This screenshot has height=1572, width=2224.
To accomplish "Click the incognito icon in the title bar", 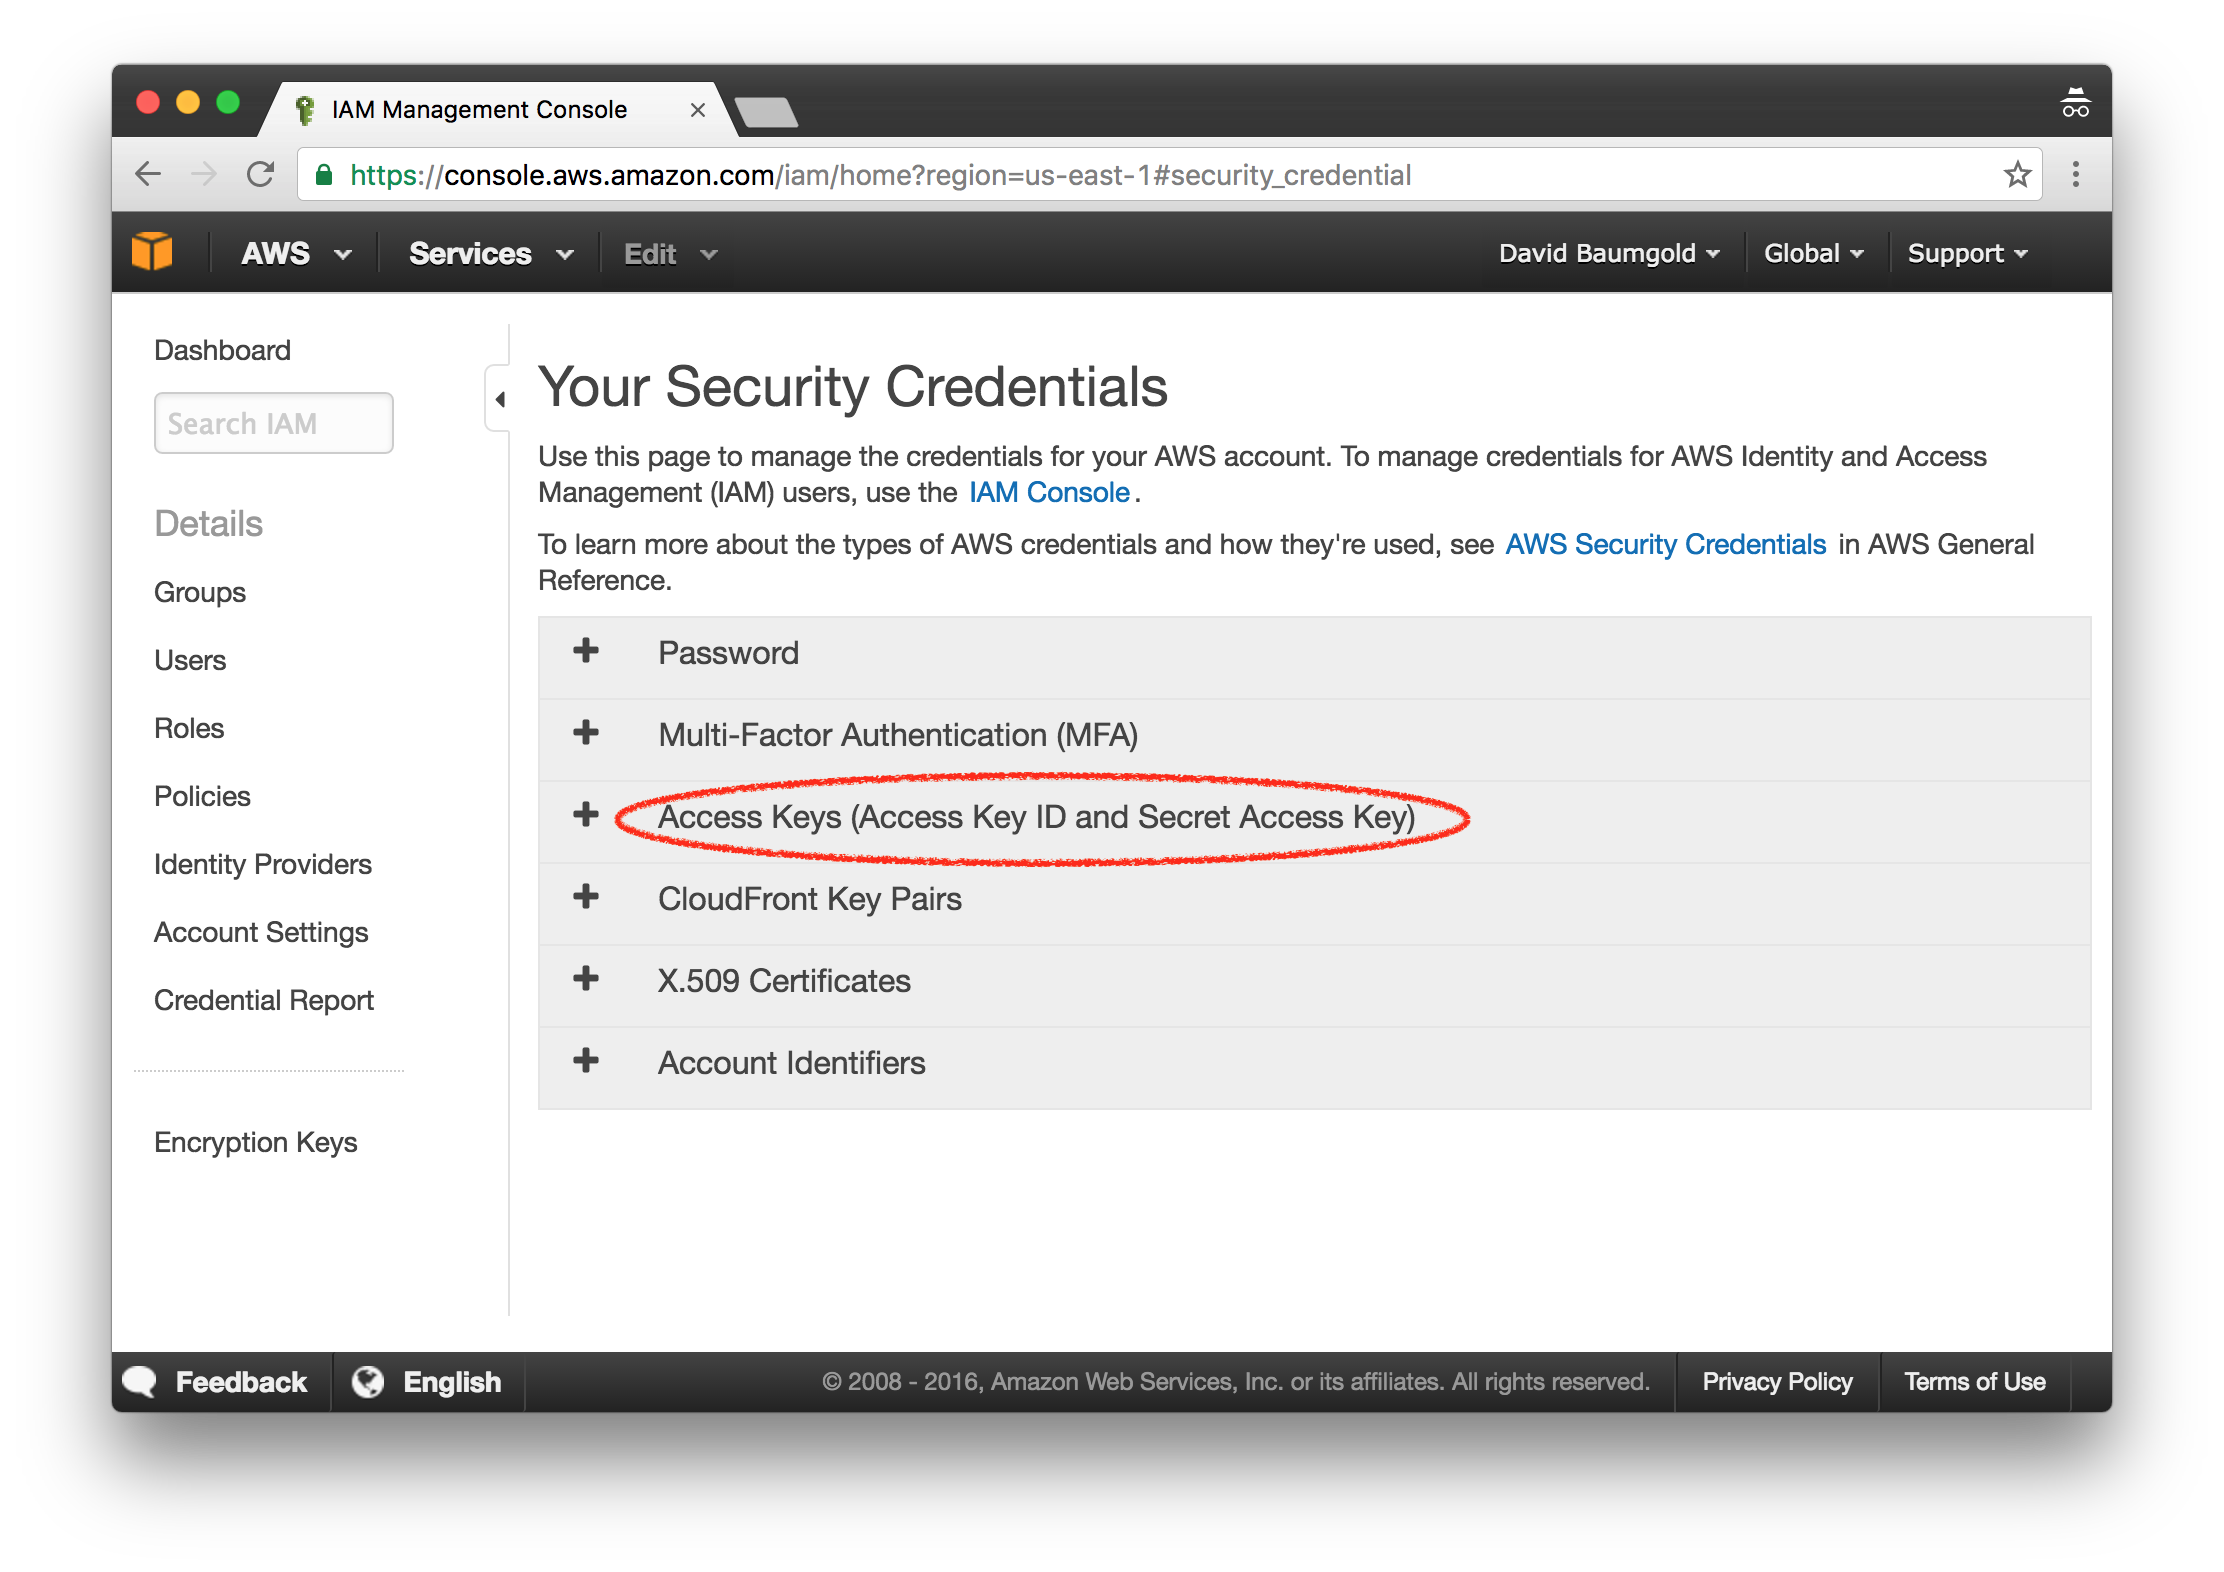I will (2075, 103).
